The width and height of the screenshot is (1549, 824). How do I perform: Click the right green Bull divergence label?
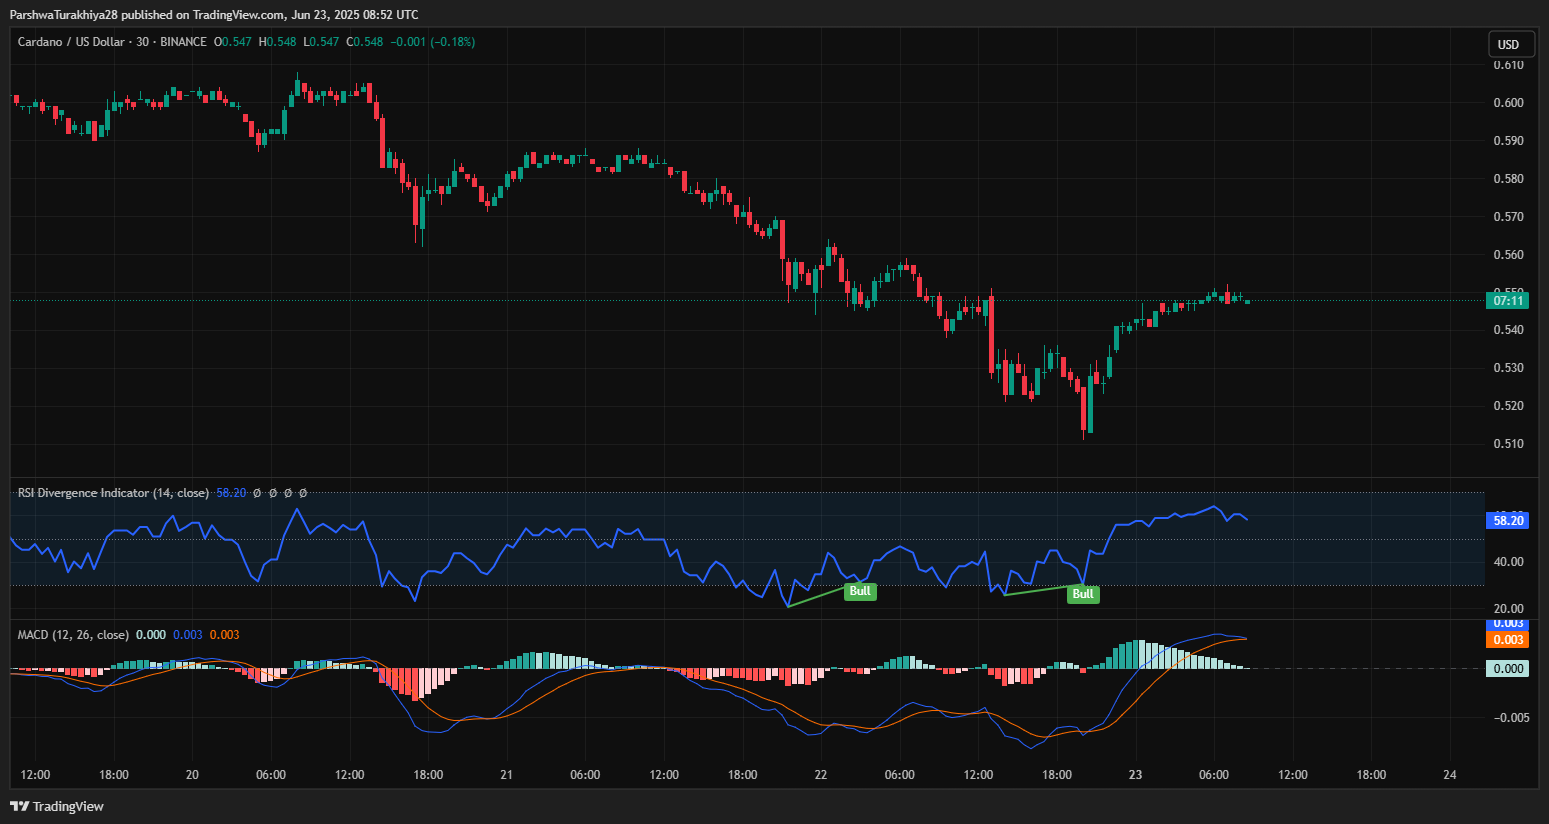1083,594
